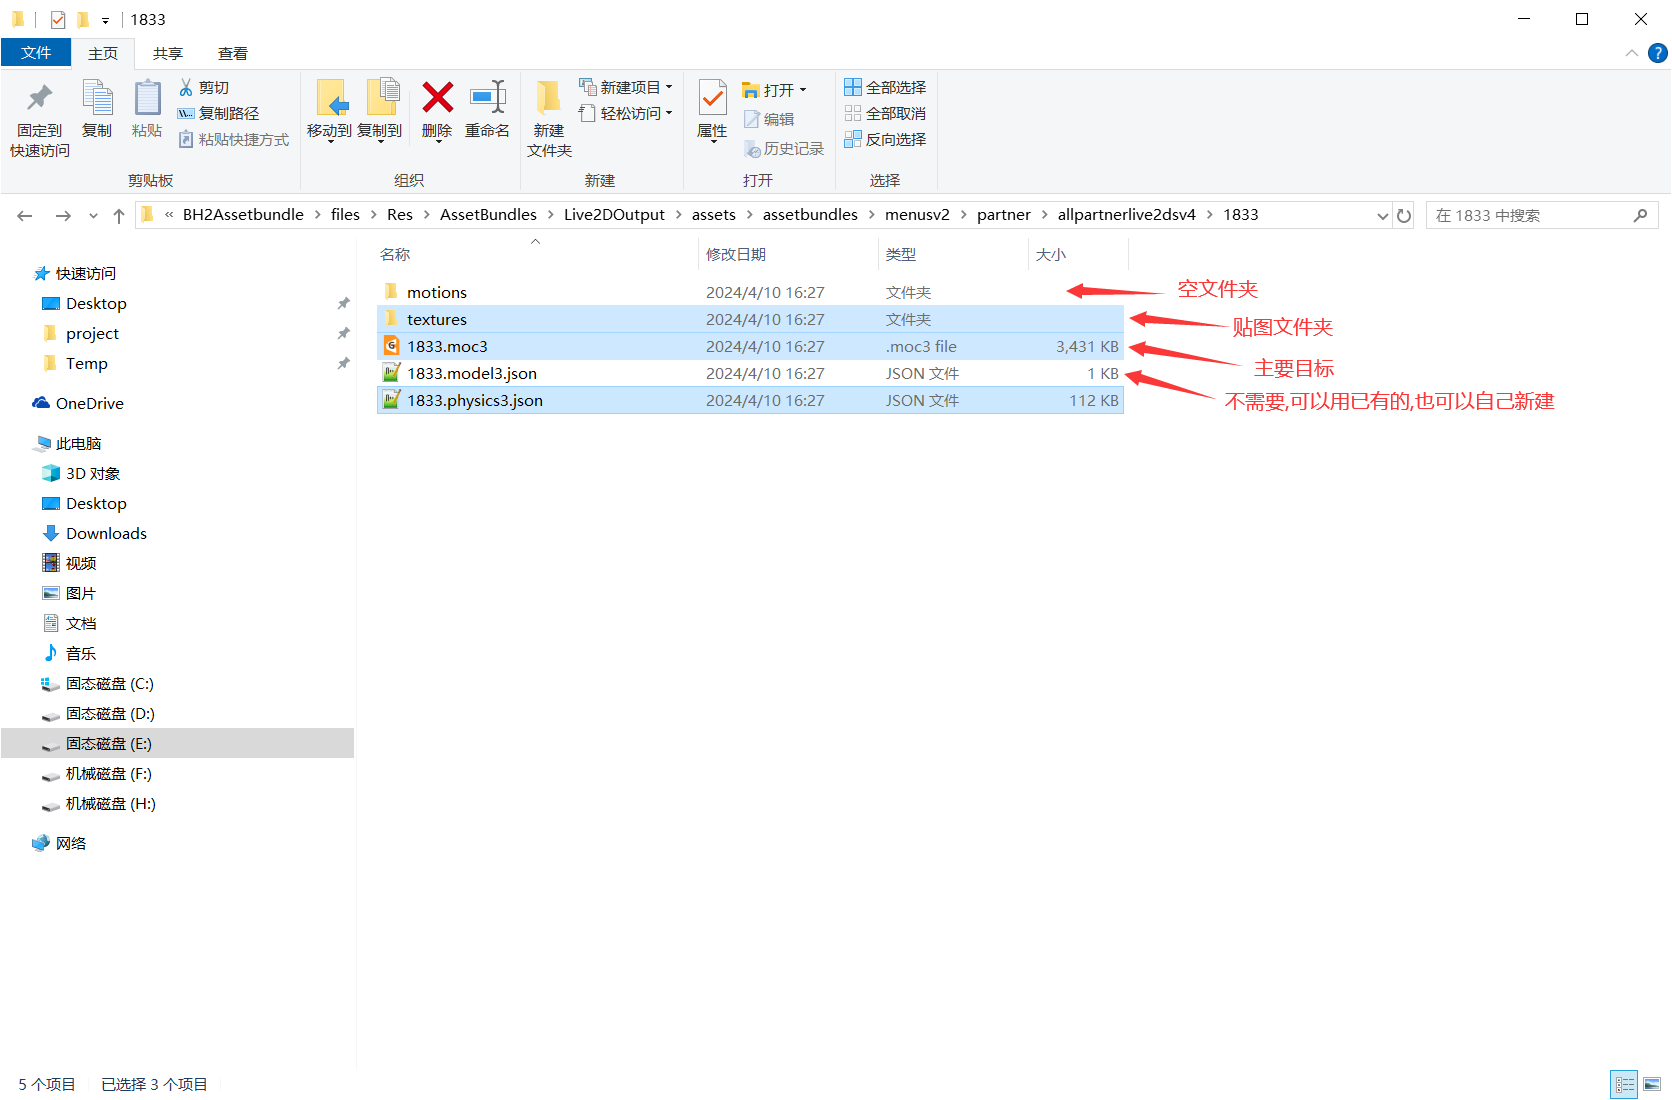Screen dimensions: 1672x1100
Task: Click Pin to Quick Access (固定到快速访问)
Action: tap(40, 118)
